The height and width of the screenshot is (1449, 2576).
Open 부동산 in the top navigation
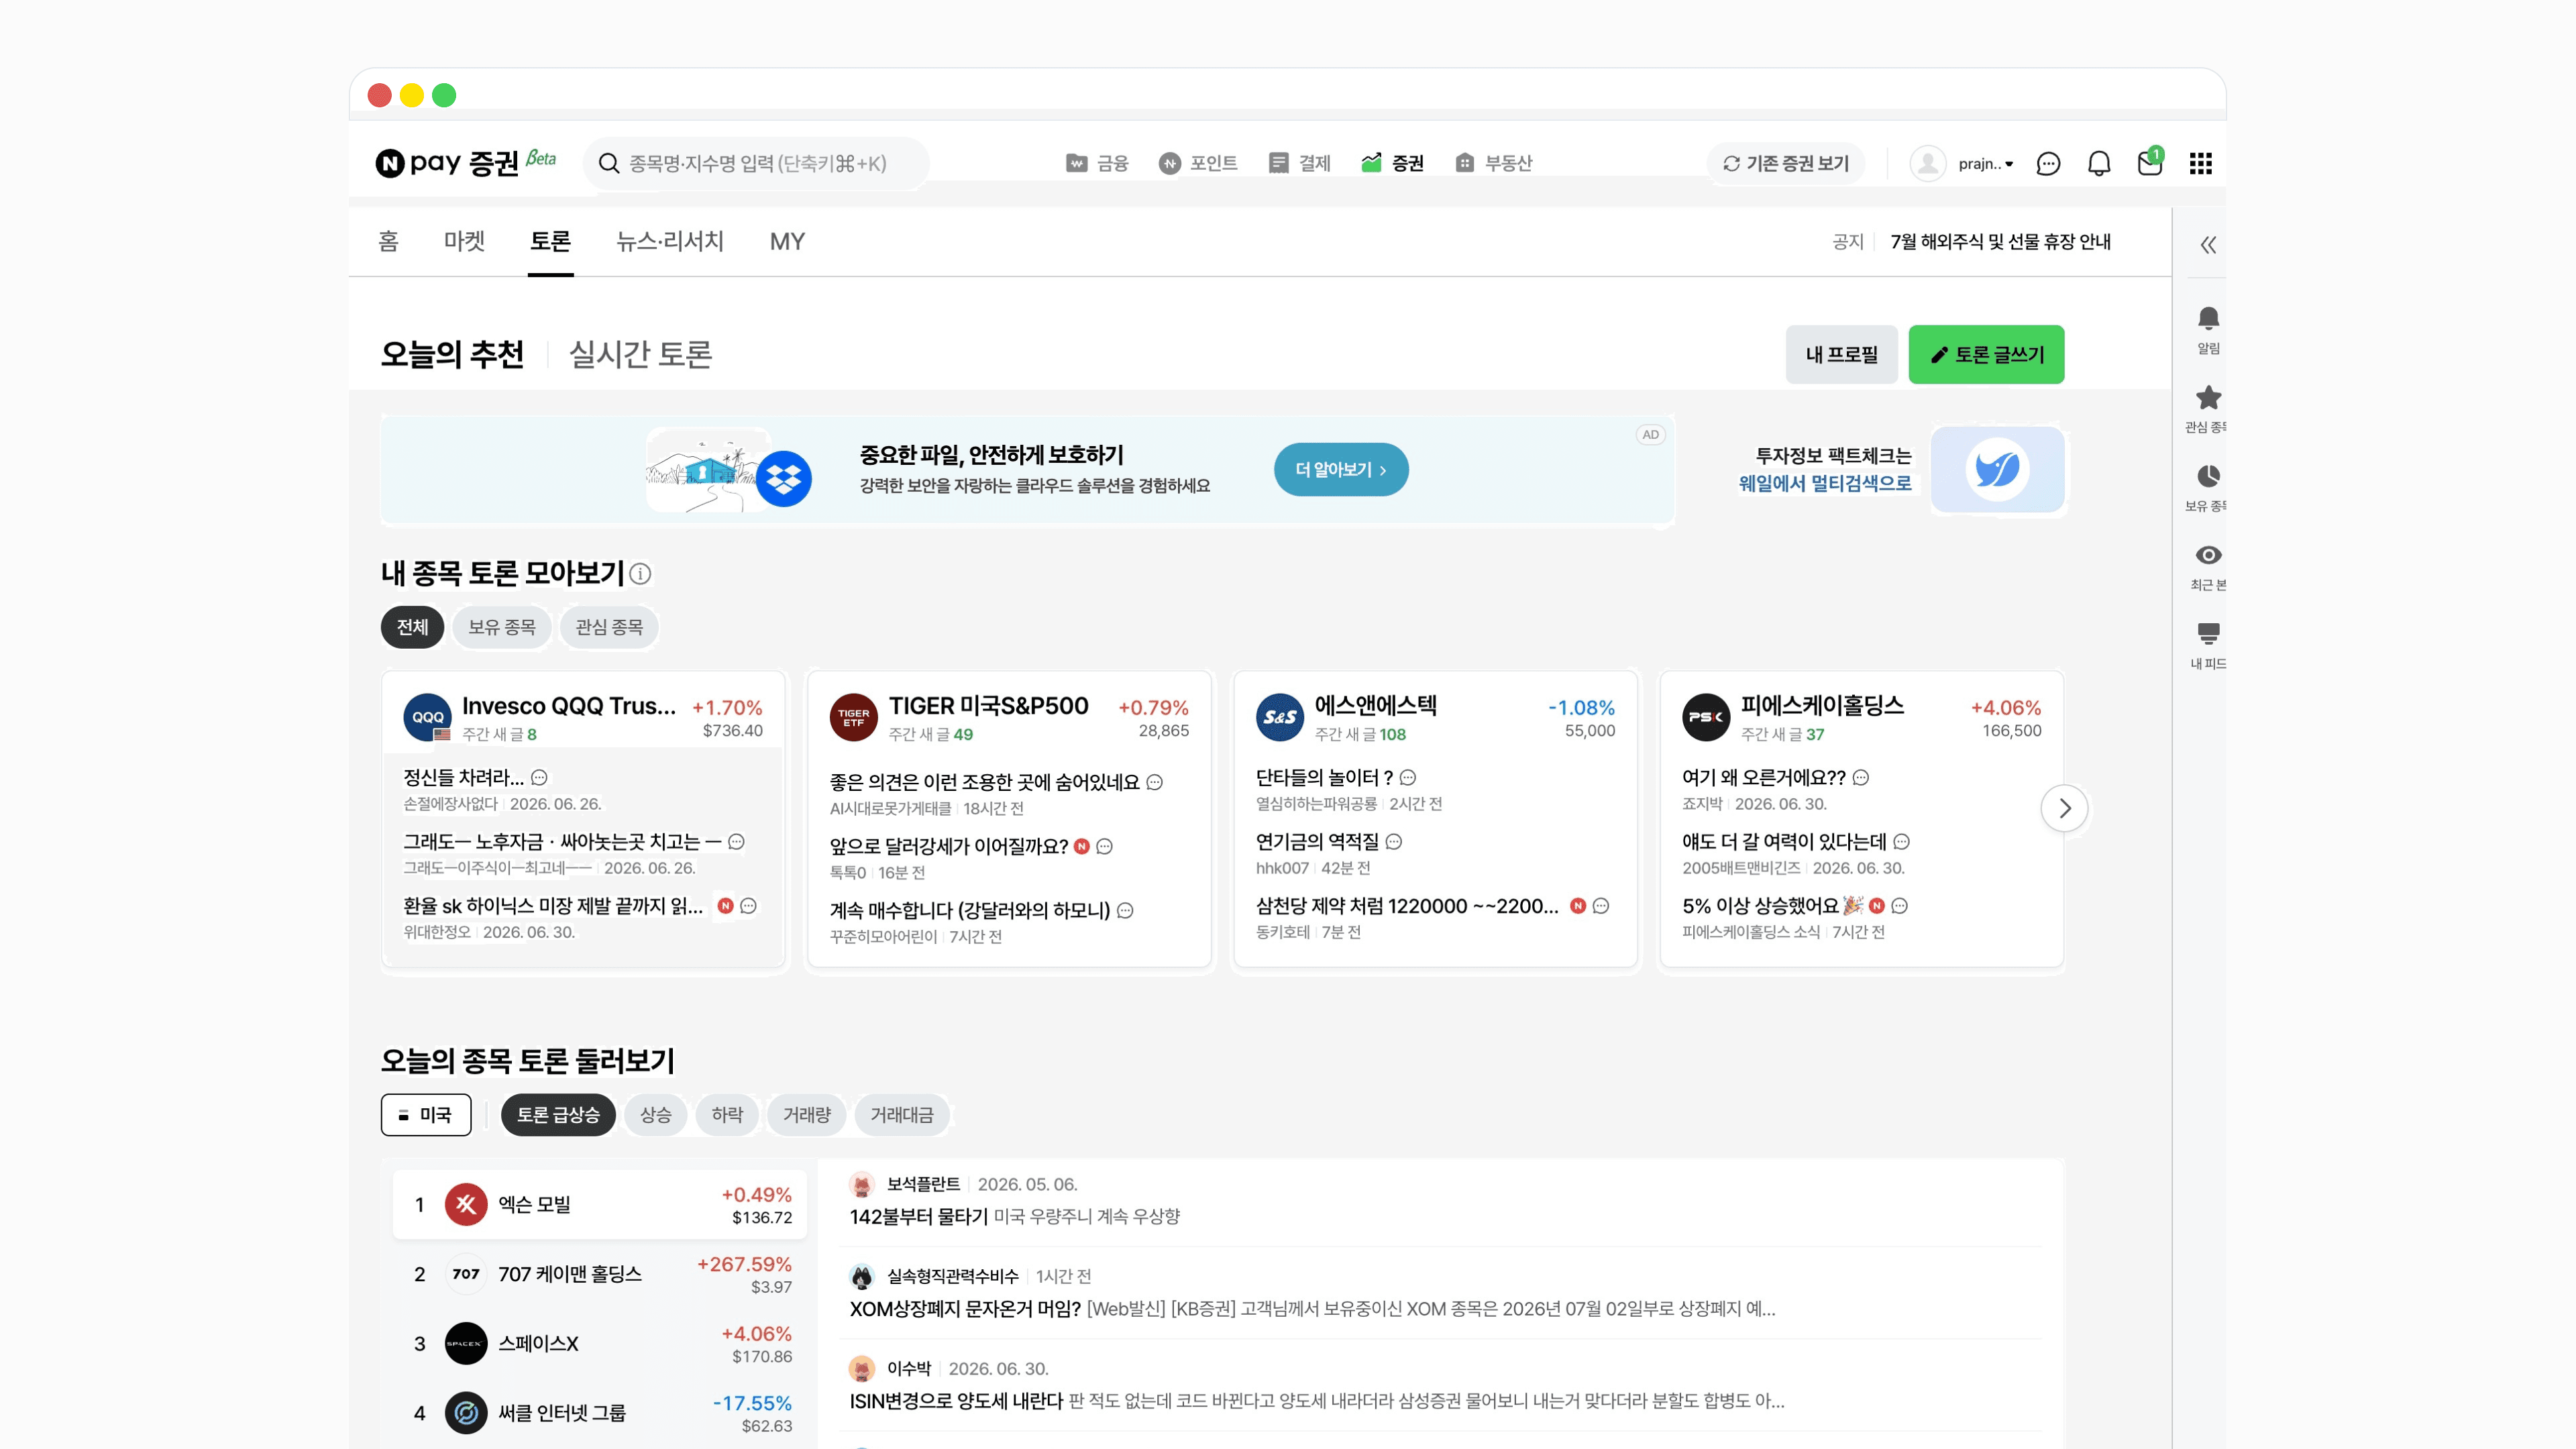pyautogui.click(x=1493, y=163)
